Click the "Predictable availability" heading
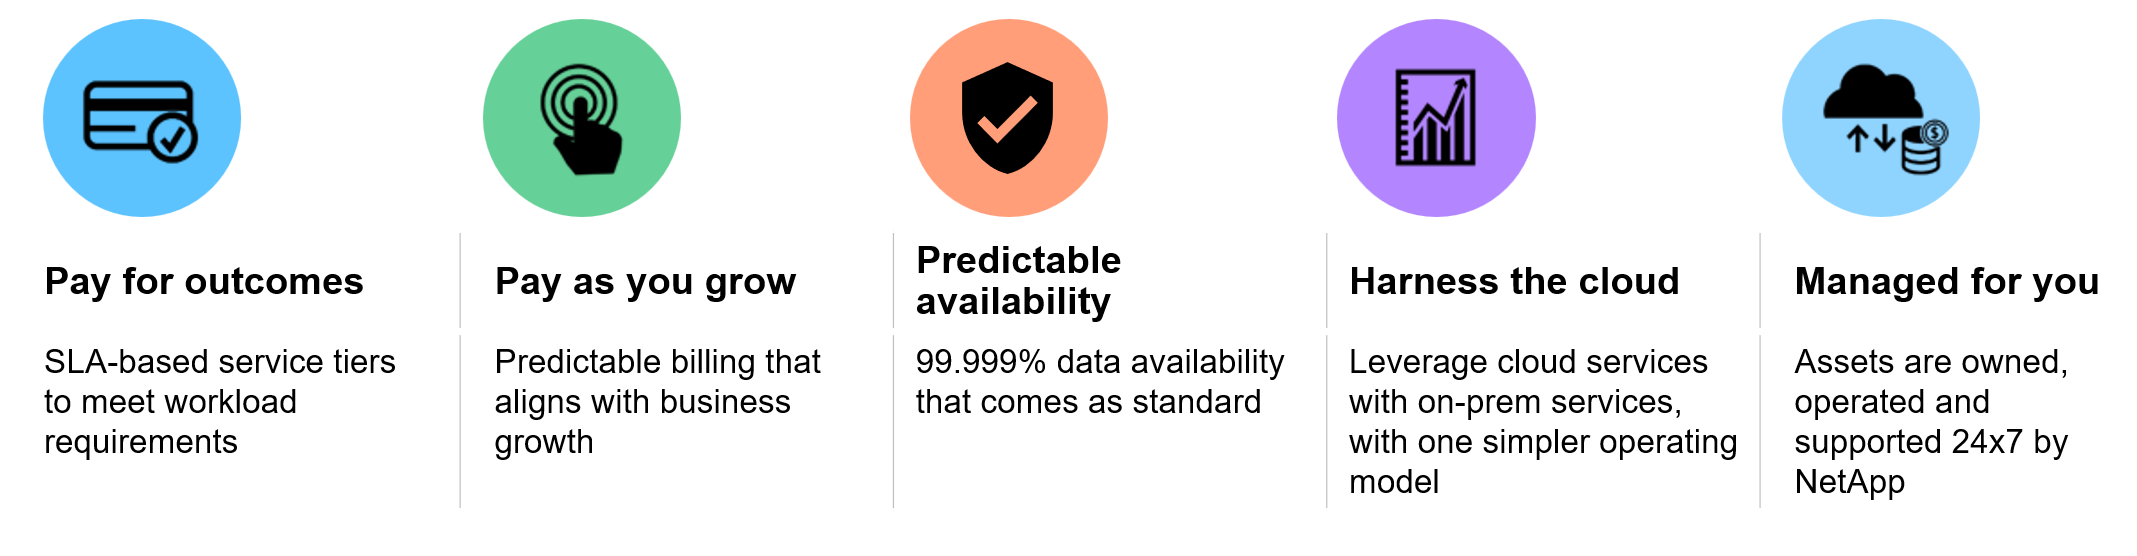 [x=1018, y=281]
